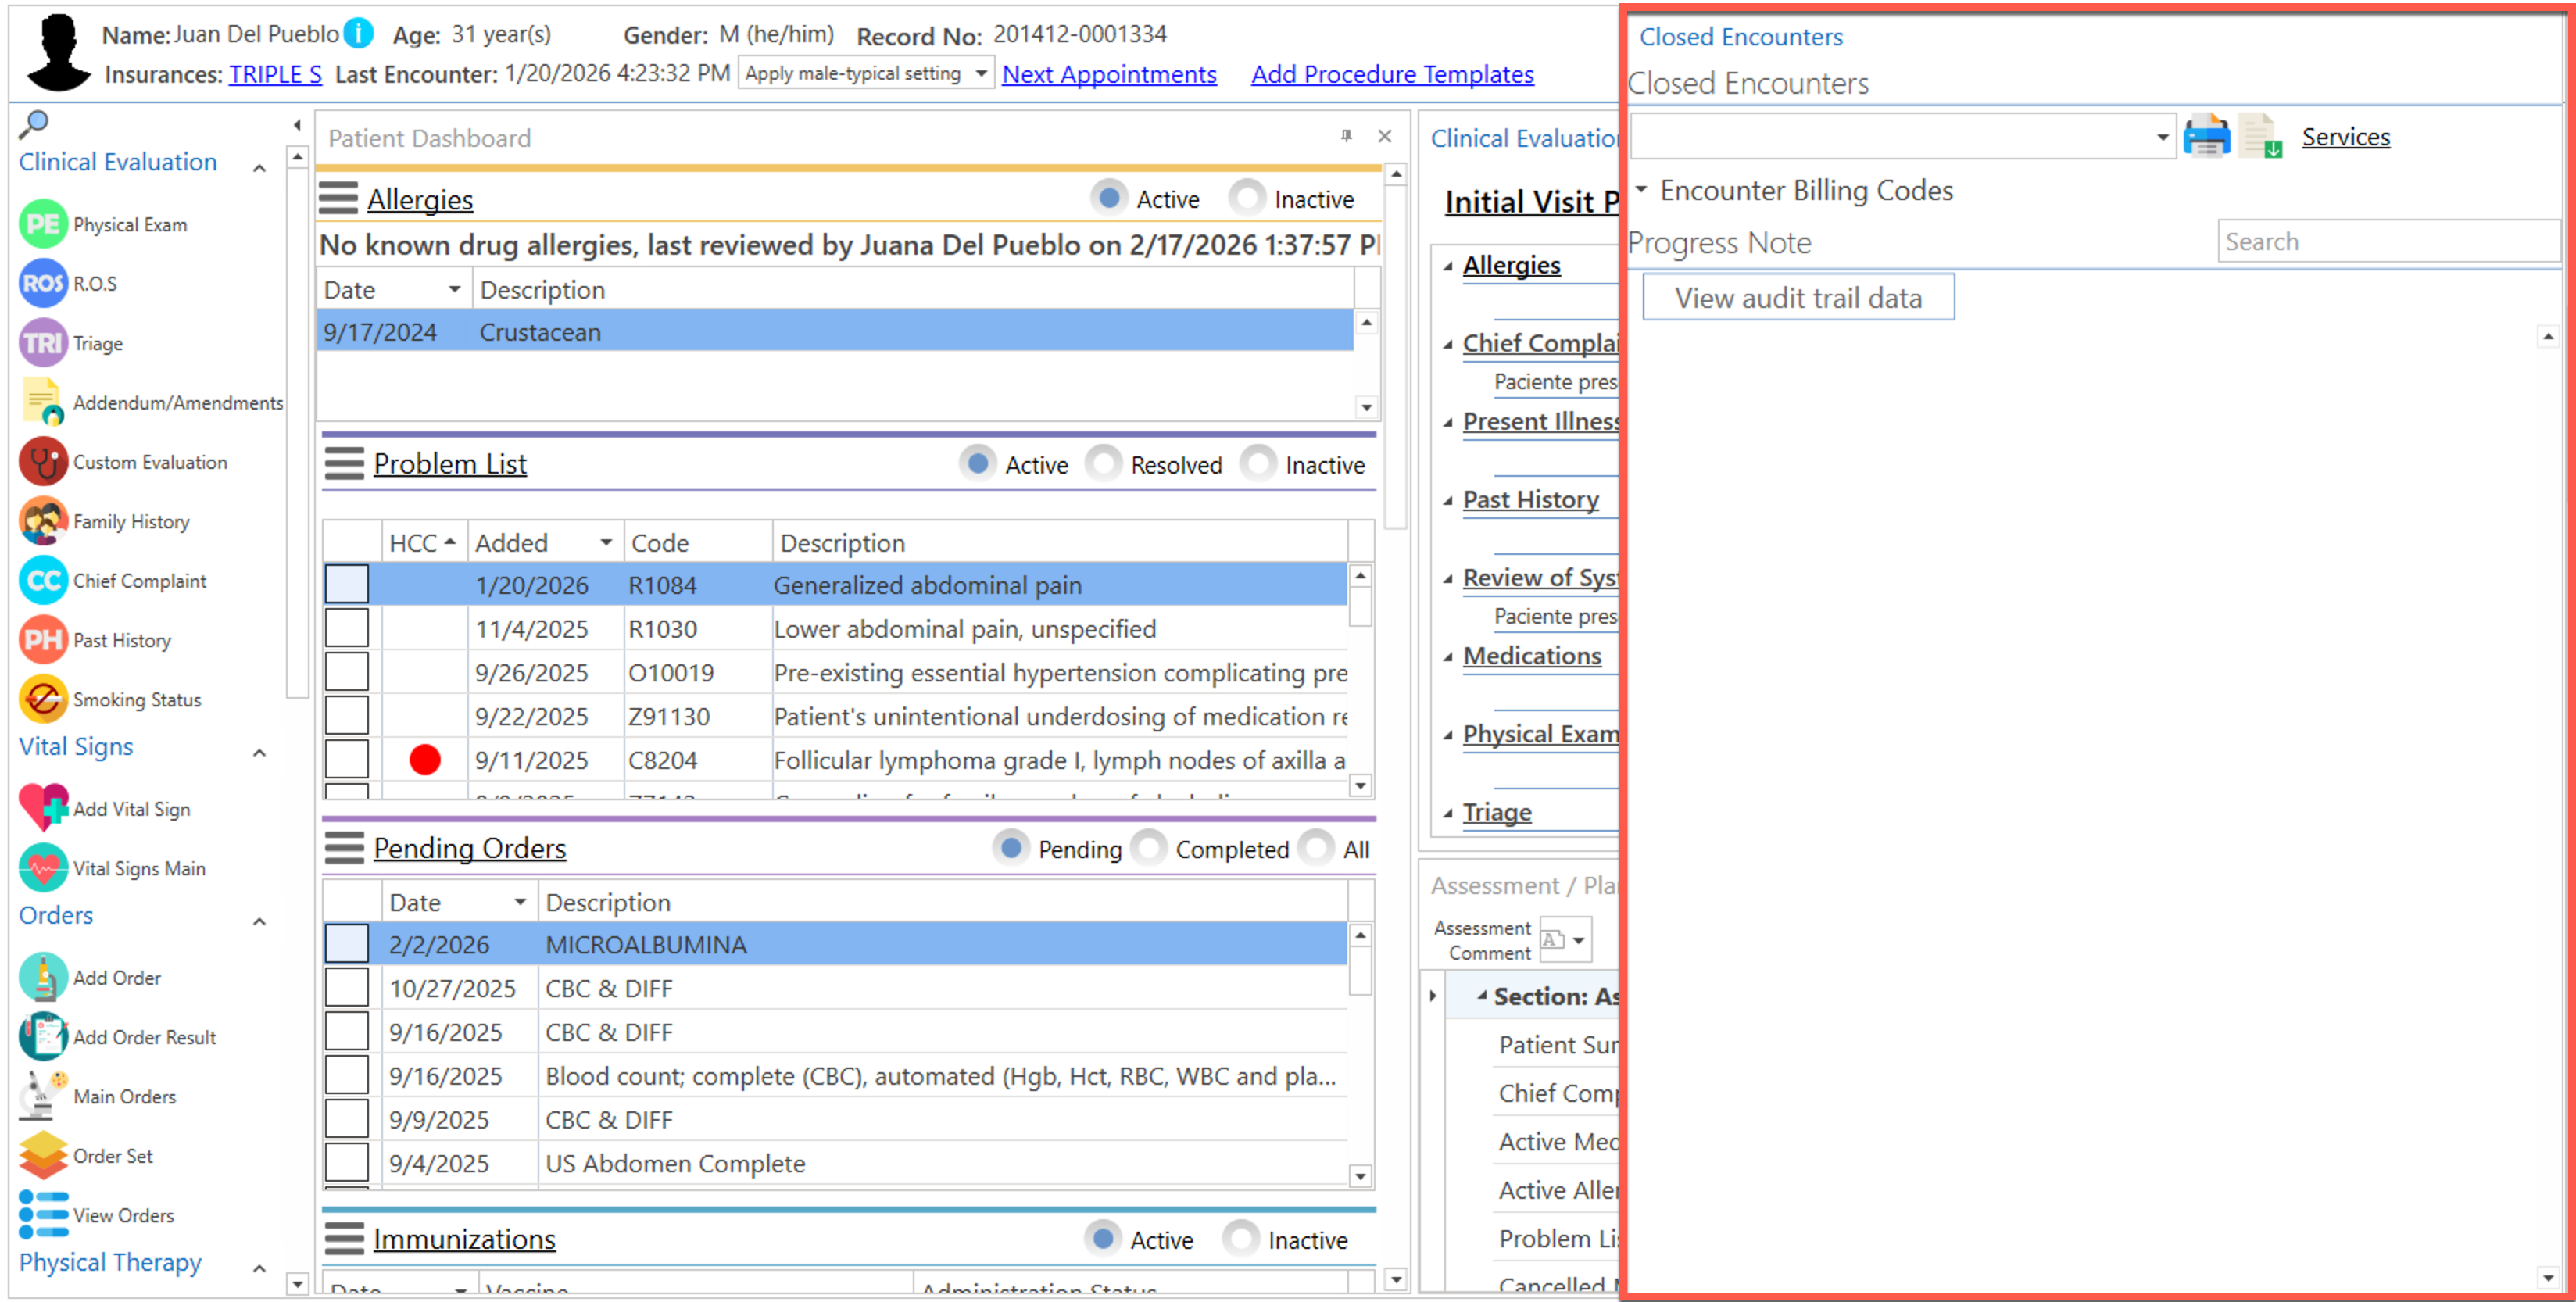Open the Closed Encounters selection combo box
Viewport: 2576px width, 1302px height.
(2161, 137)
